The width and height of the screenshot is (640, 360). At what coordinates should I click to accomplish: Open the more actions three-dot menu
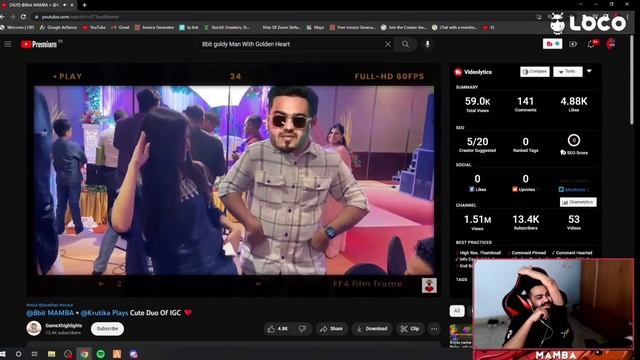(x=434, y=329)
